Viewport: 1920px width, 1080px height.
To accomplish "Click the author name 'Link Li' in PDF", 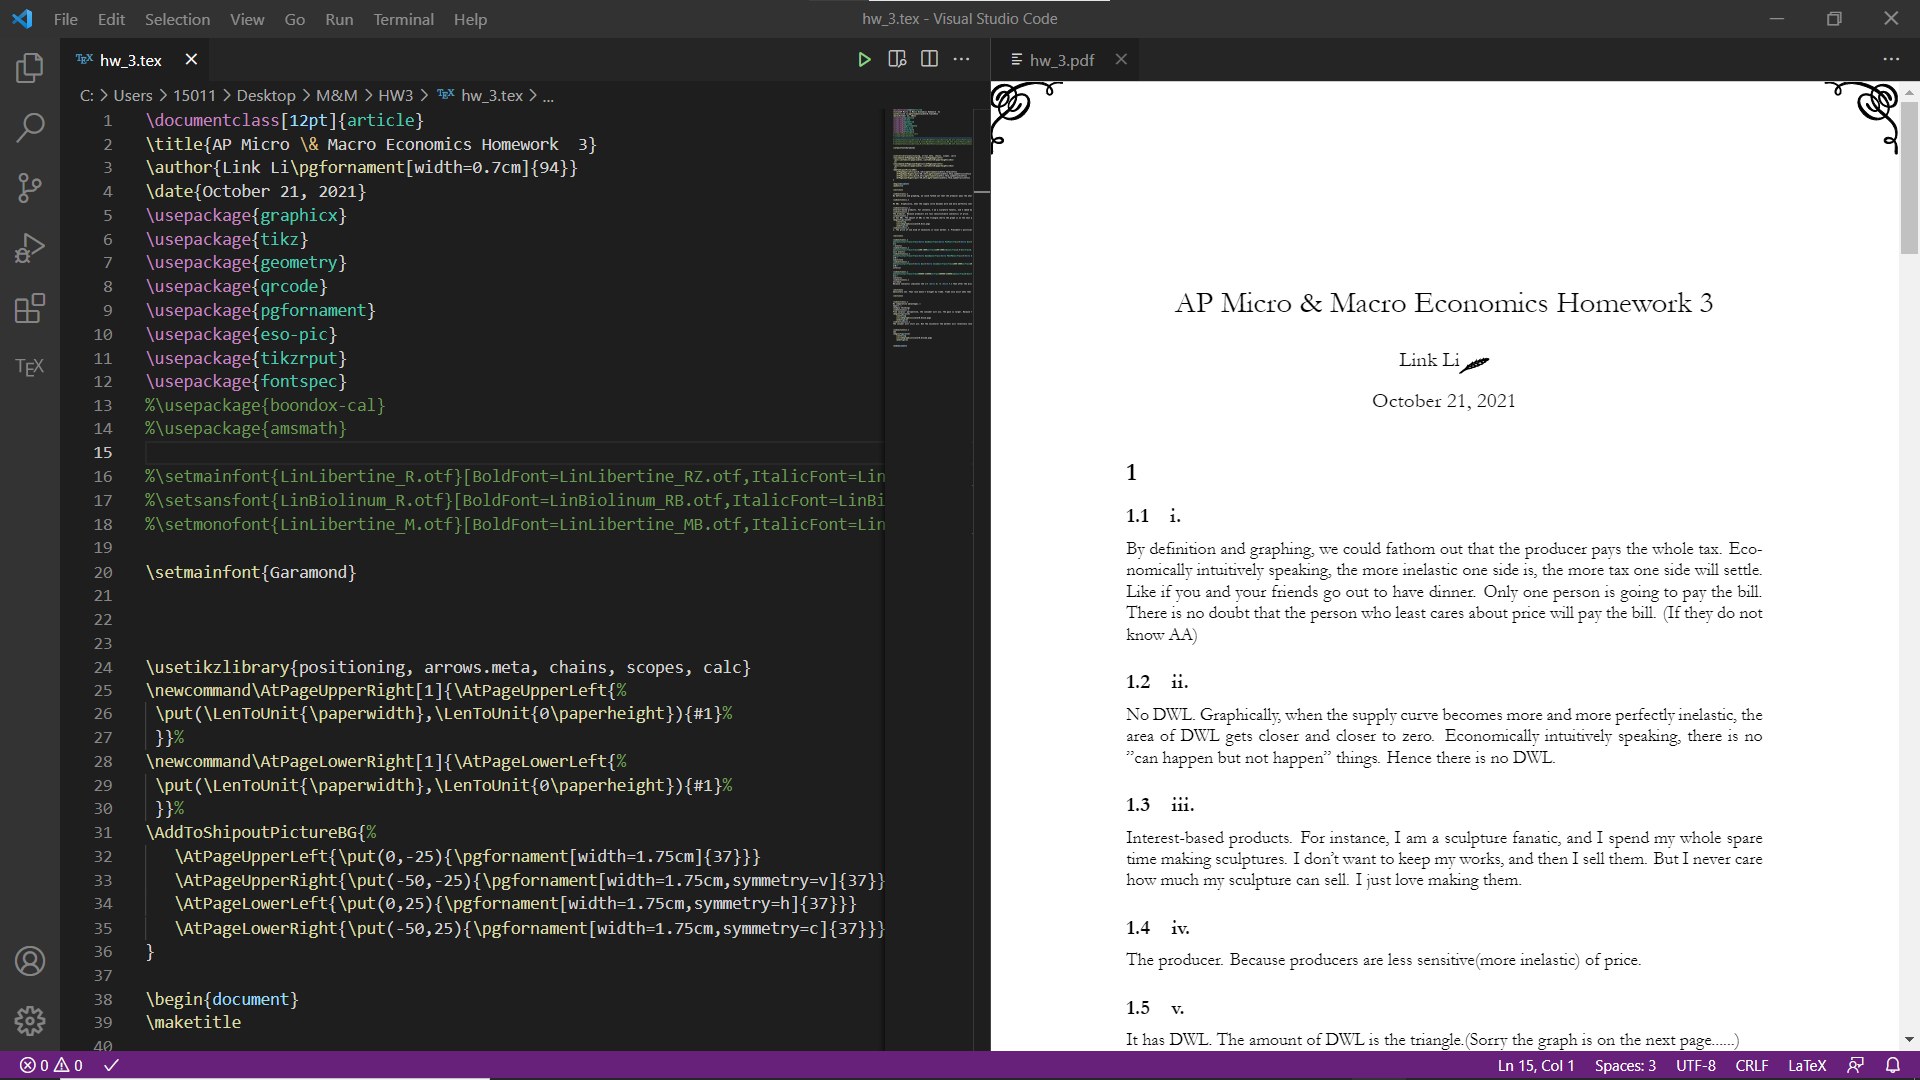I will point(1429,360).
